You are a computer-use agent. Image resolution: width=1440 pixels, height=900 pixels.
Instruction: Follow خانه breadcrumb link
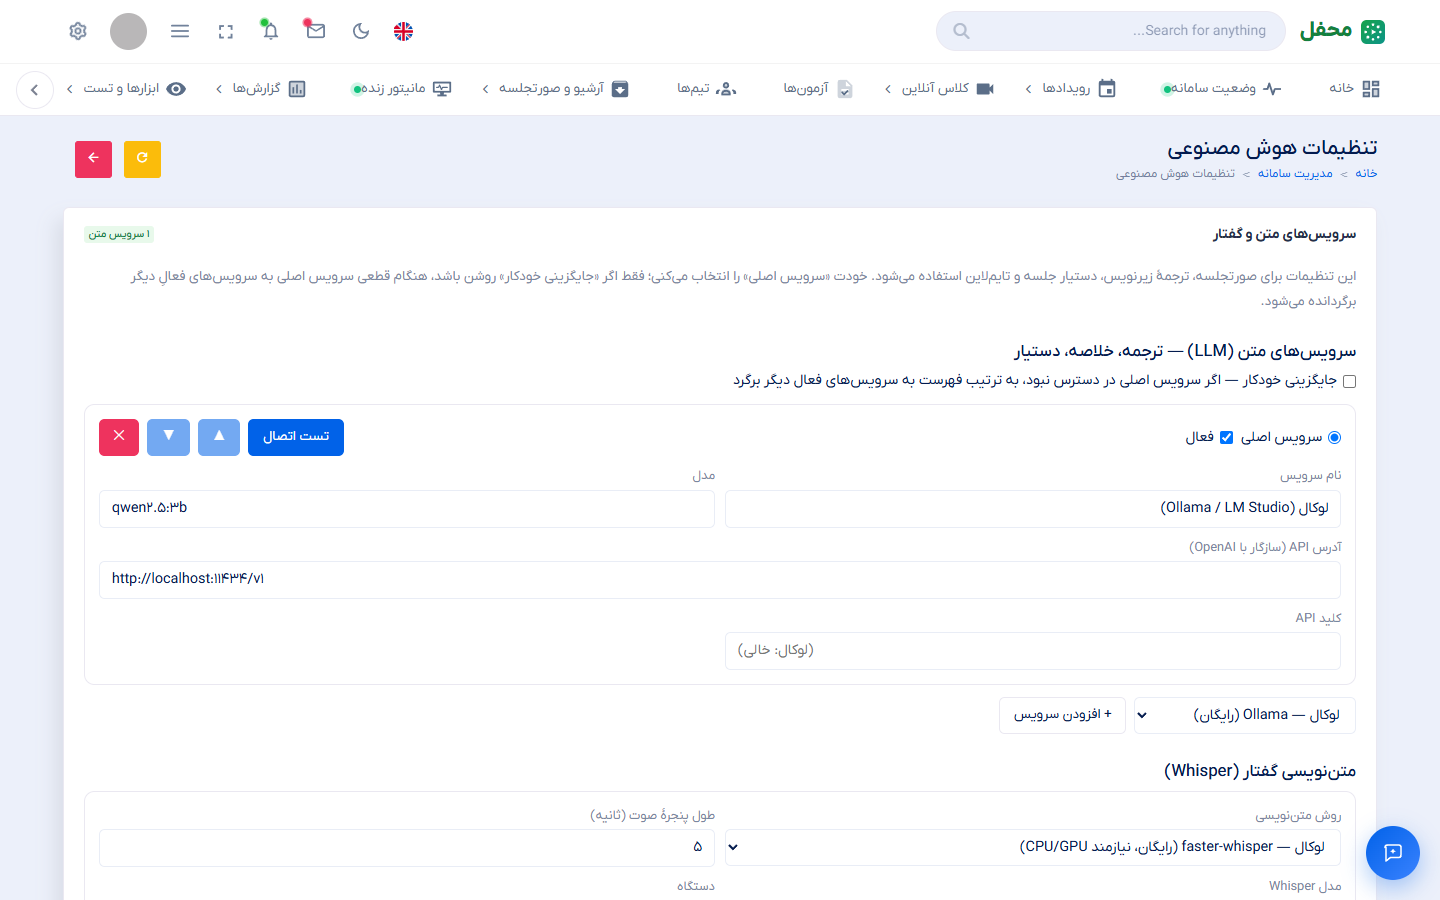click(x=1366, y=174)
